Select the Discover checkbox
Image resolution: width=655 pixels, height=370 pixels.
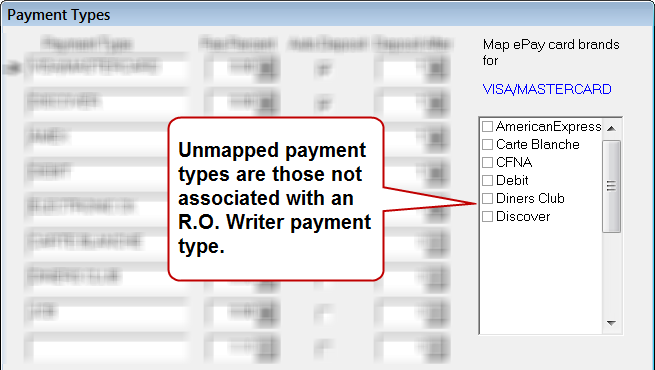(487, 216)
